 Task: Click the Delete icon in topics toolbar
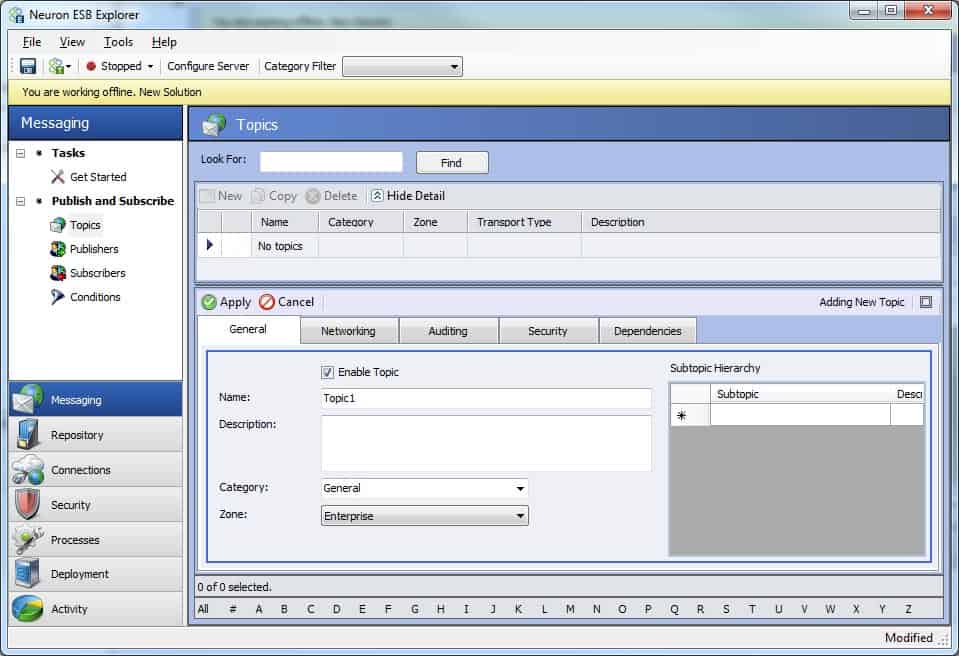(313, 196)
